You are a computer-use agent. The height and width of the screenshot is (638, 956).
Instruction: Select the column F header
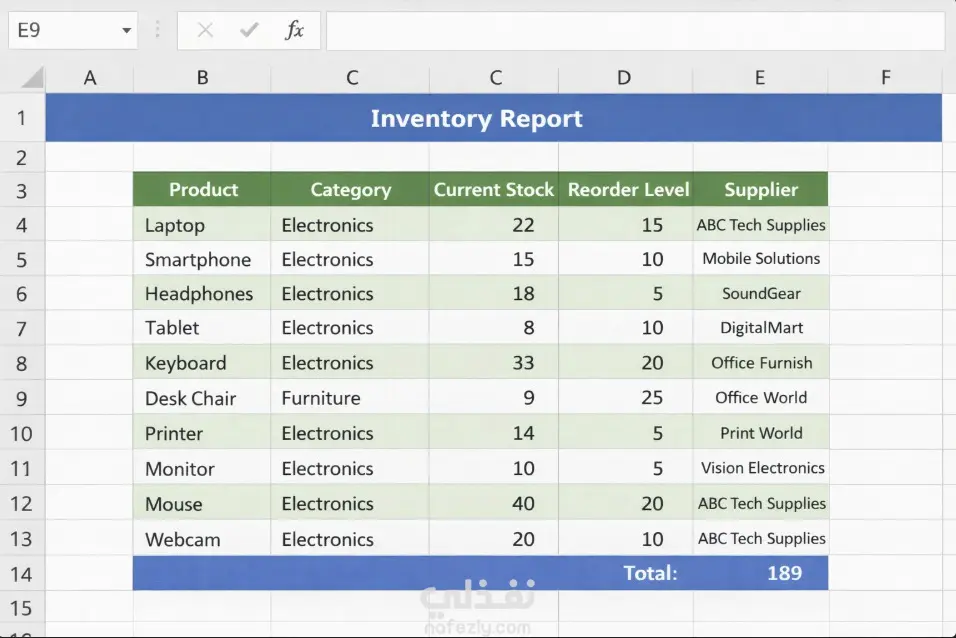885,78
